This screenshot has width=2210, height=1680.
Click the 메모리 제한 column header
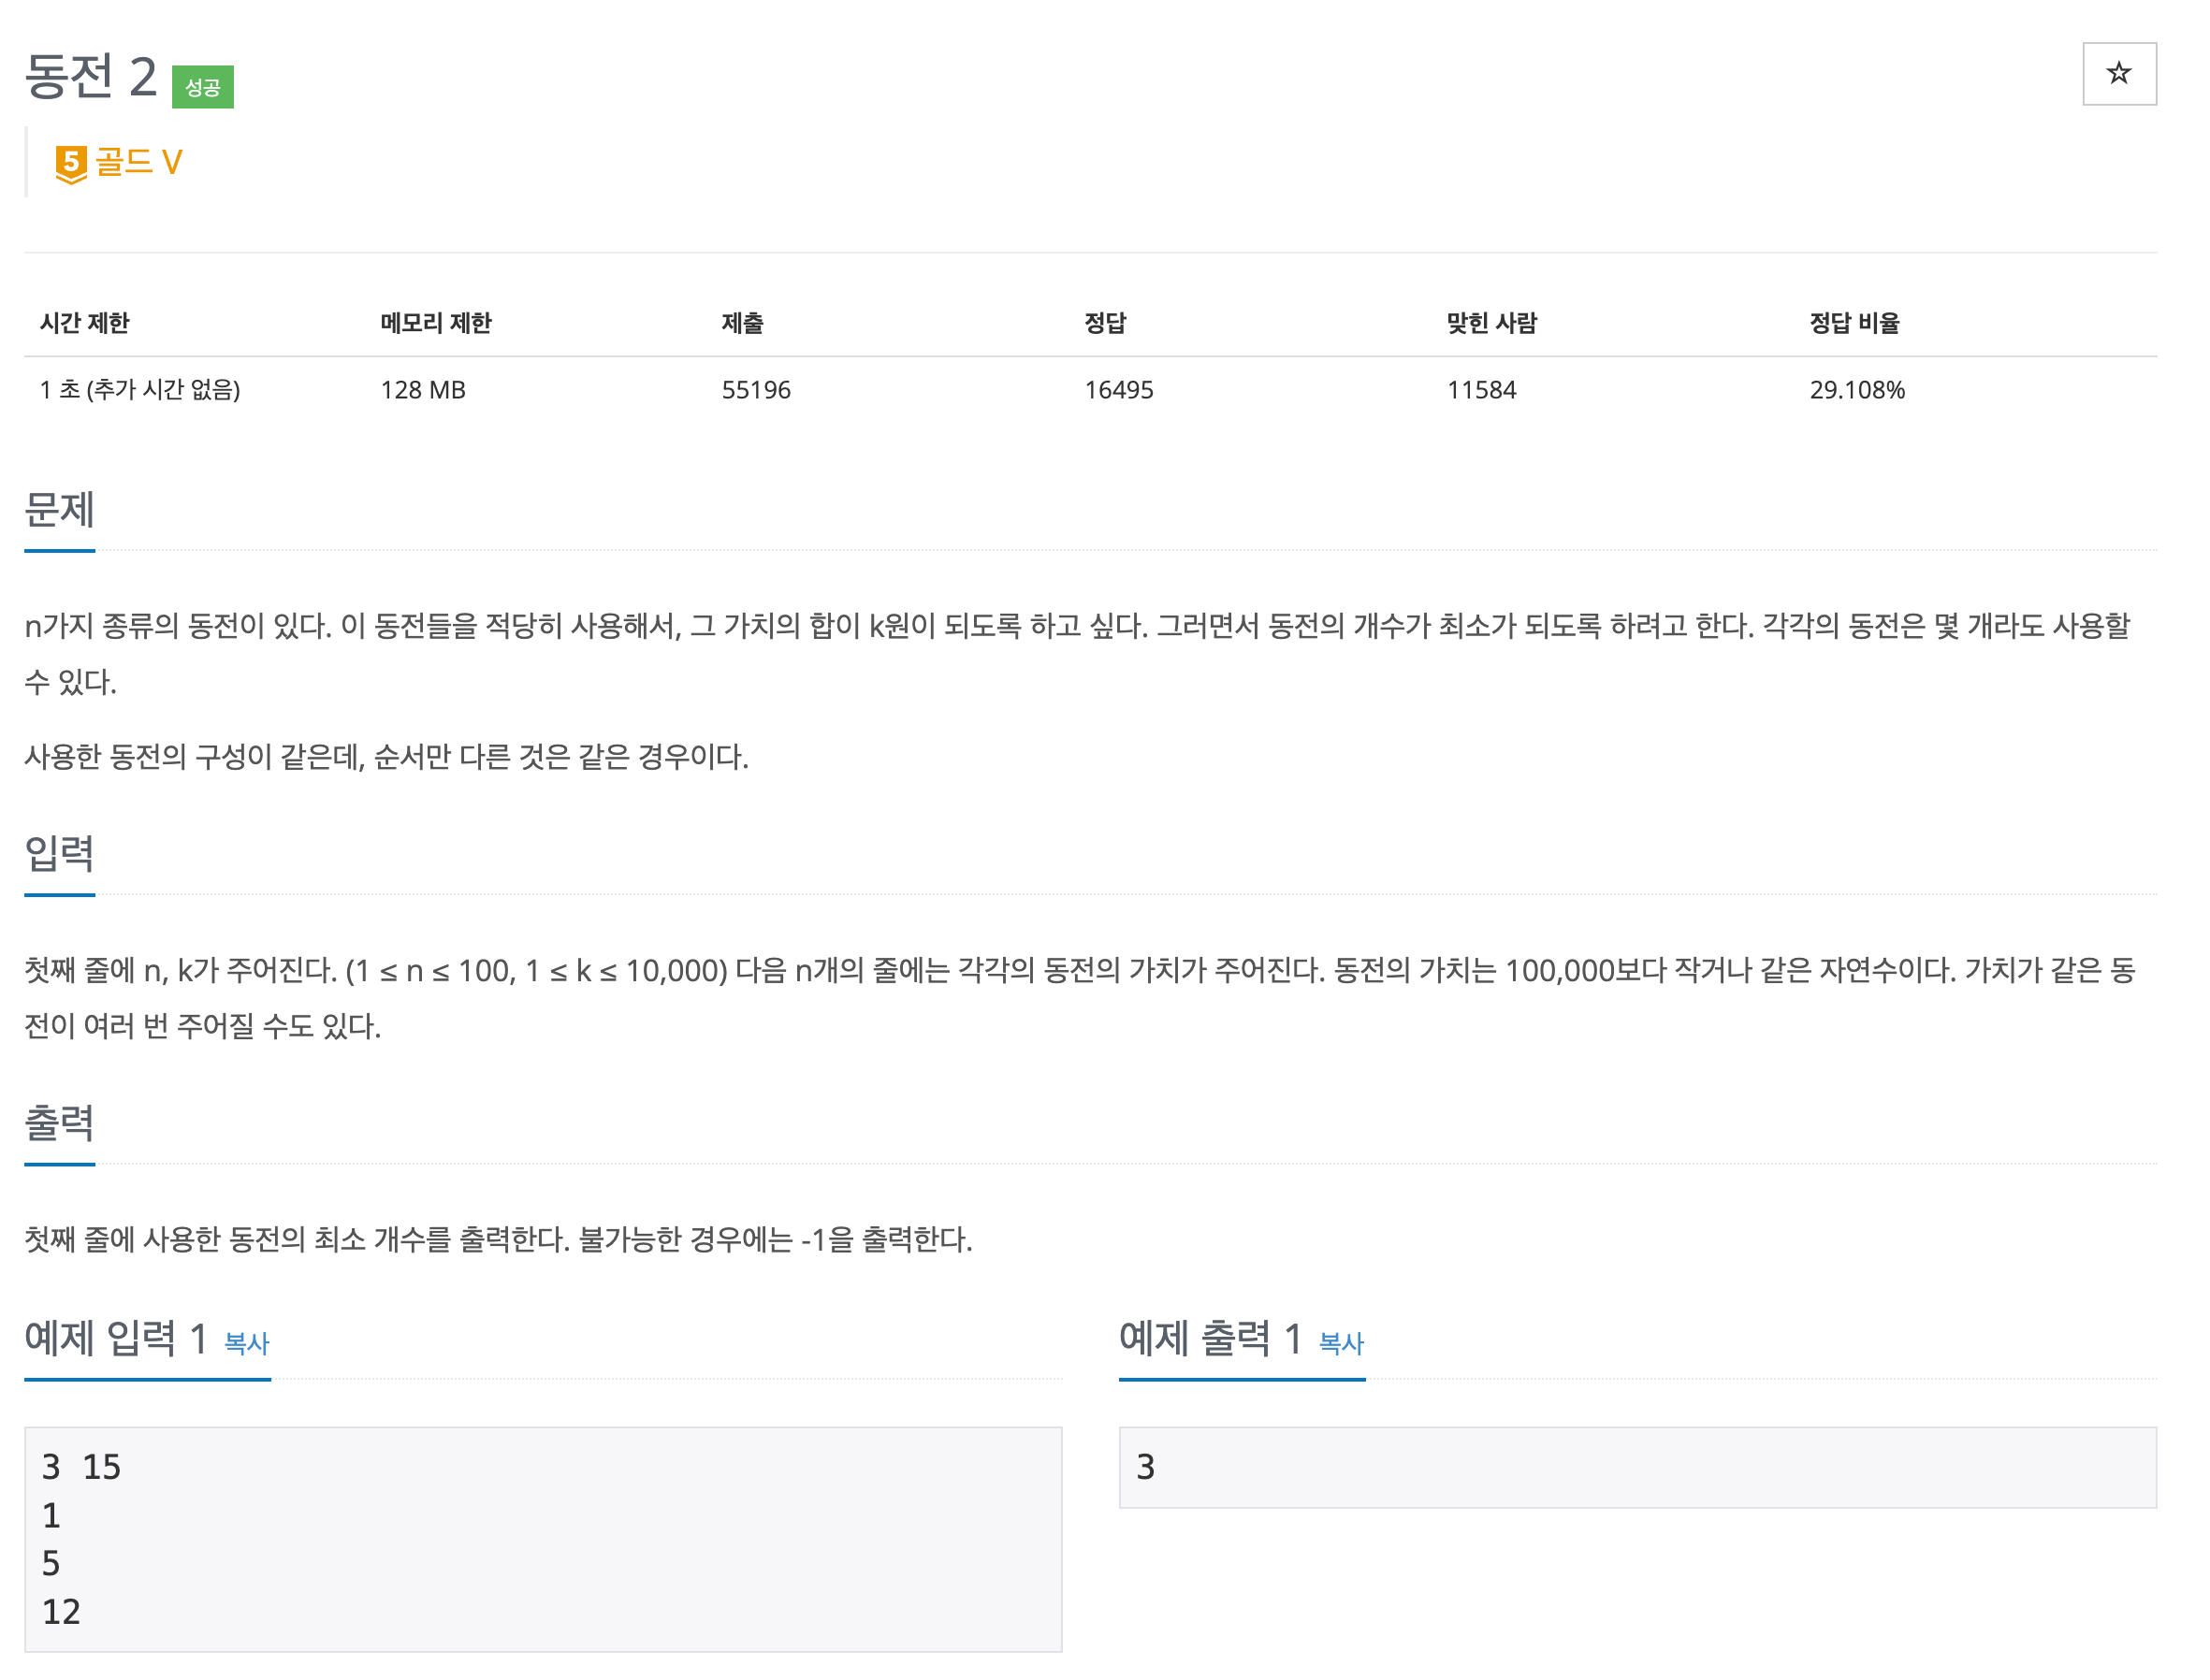[435, 323]
